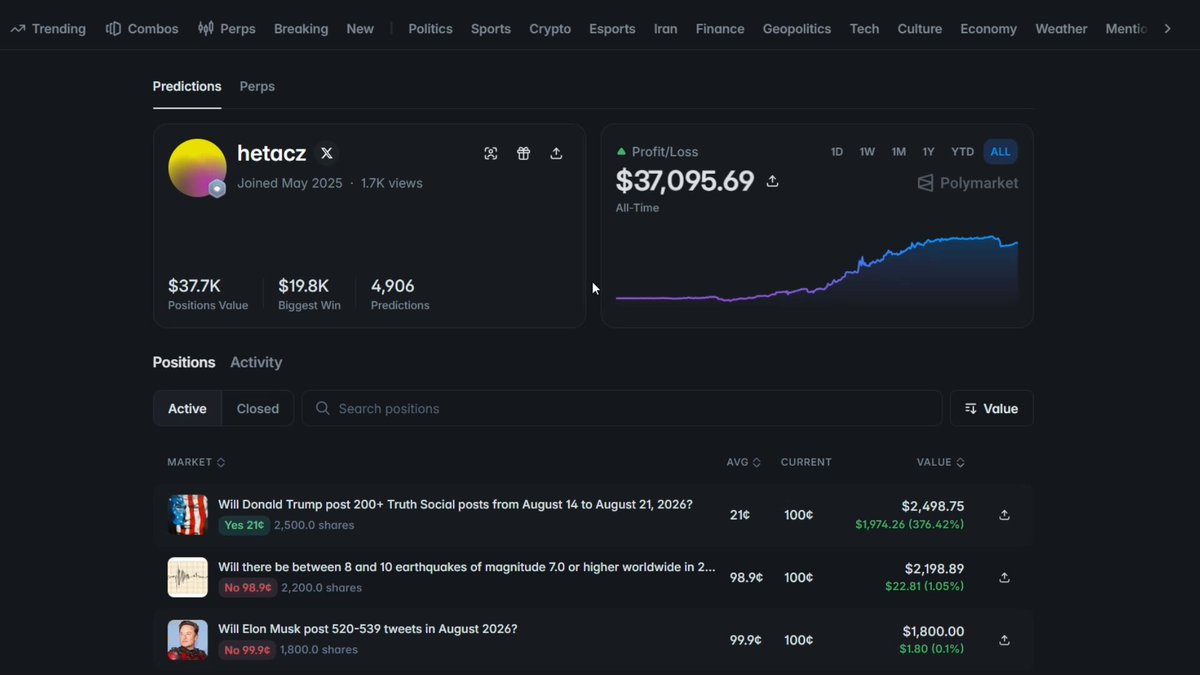Select the Predictions tab
The width and height of the screenshot is (1200, 675).
[x=187, y=86]
